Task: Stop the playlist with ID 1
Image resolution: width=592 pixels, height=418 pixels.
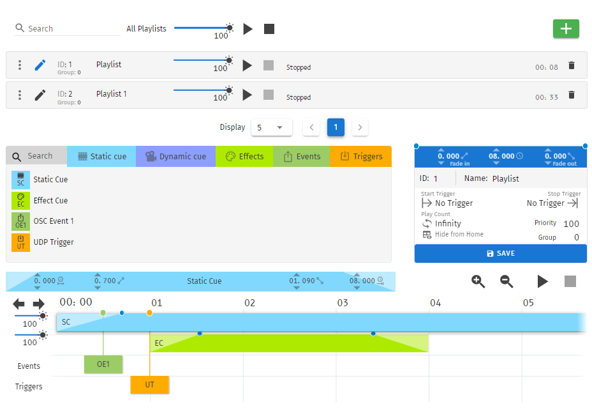Action: pos(268,65)
